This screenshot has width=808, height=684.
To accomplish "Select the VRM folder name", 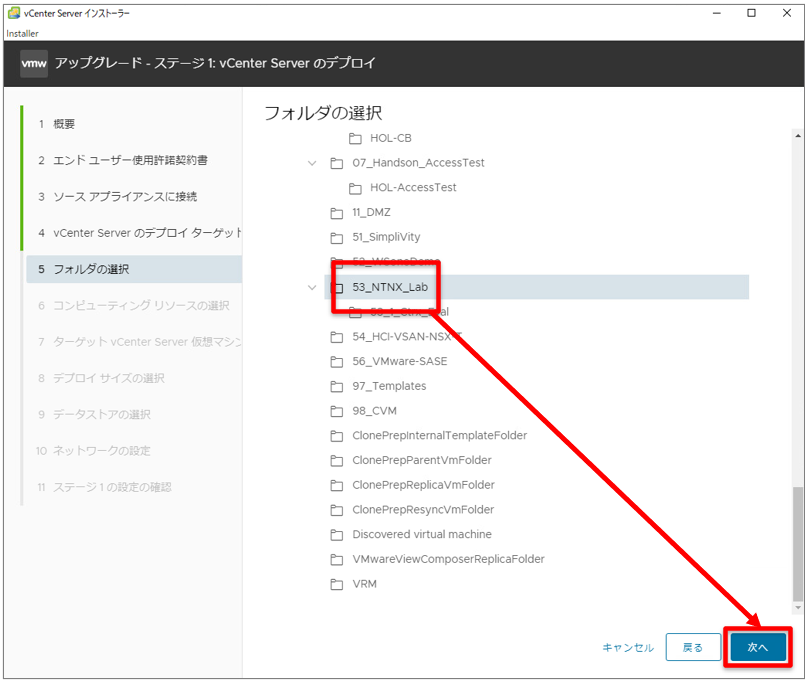I will click(x=365, y=584).
